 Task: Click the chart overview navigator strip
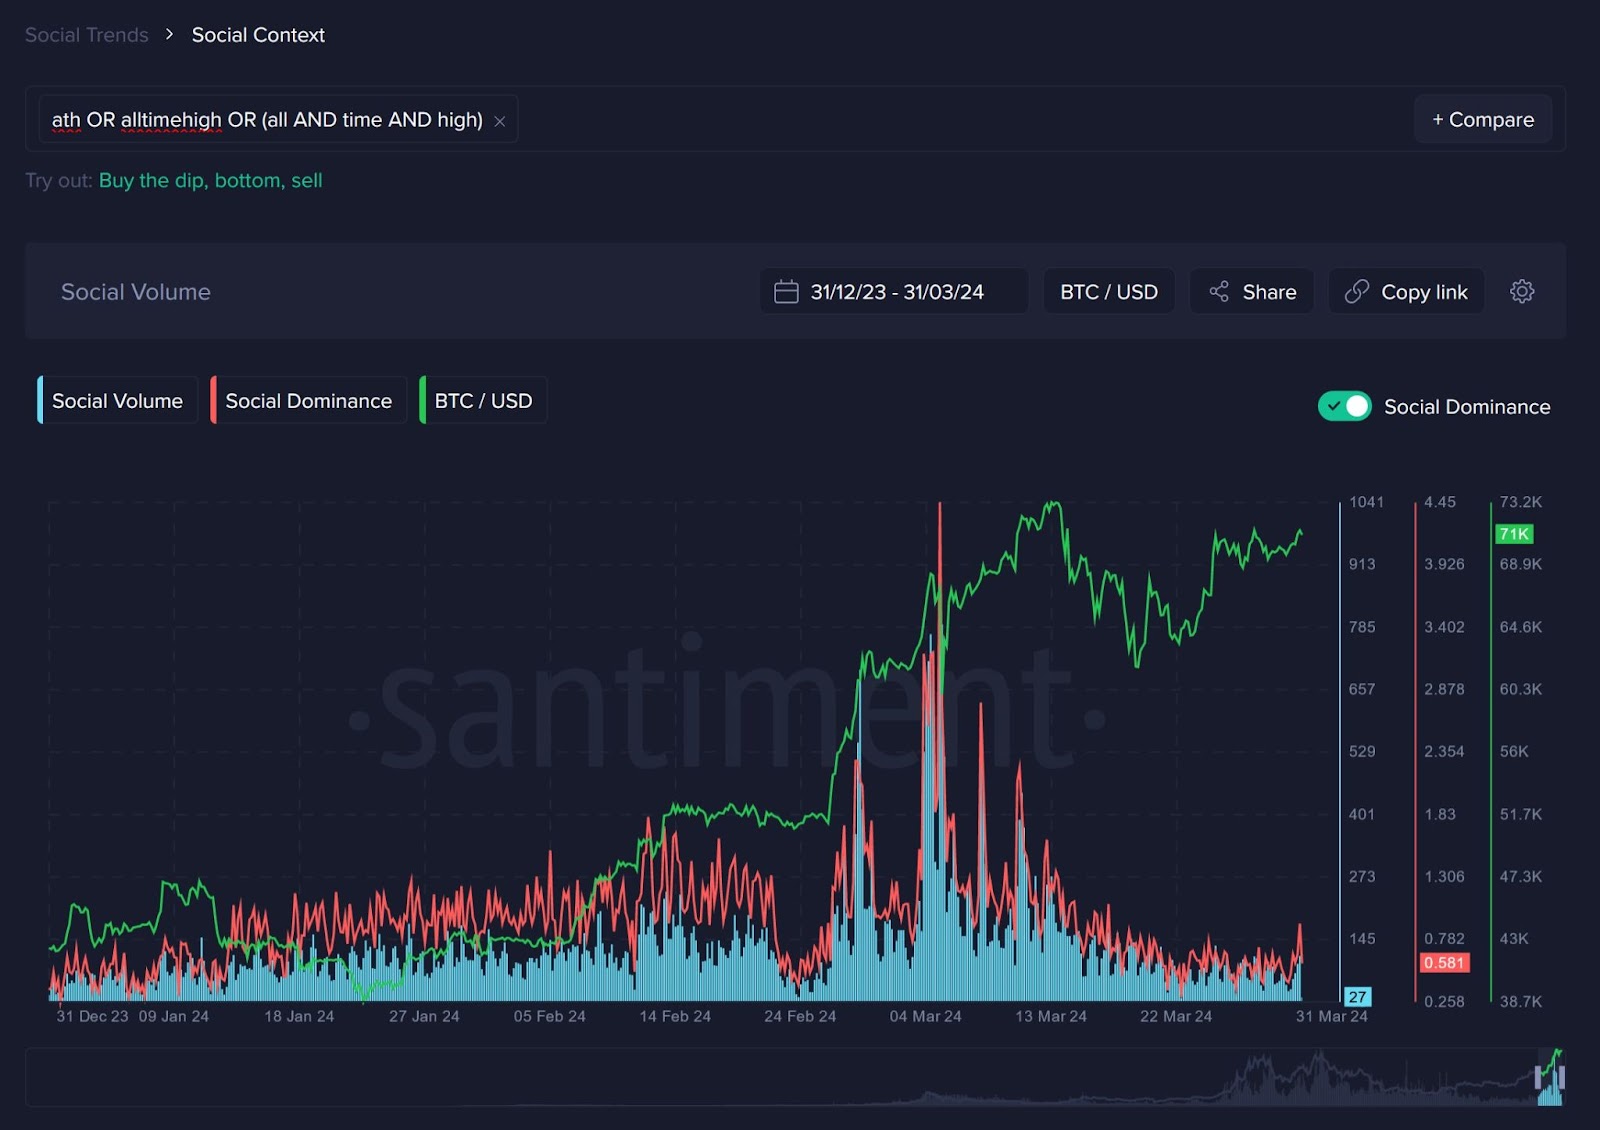[x=795, y=1077]
